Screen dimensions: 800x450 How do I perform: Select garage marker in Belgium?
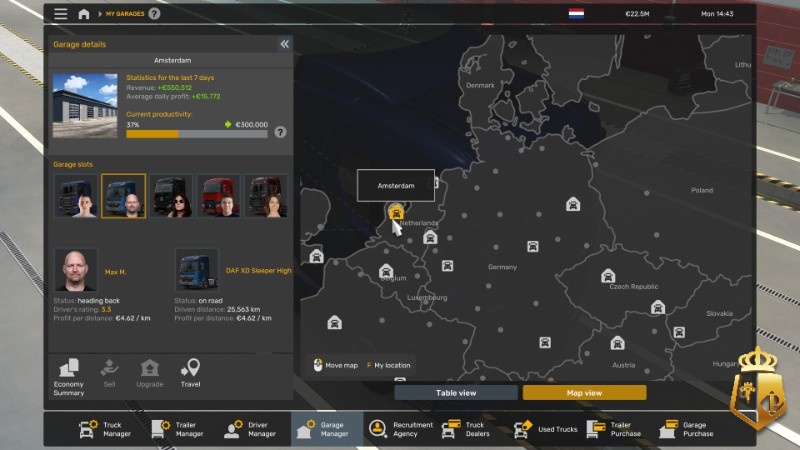386,271
